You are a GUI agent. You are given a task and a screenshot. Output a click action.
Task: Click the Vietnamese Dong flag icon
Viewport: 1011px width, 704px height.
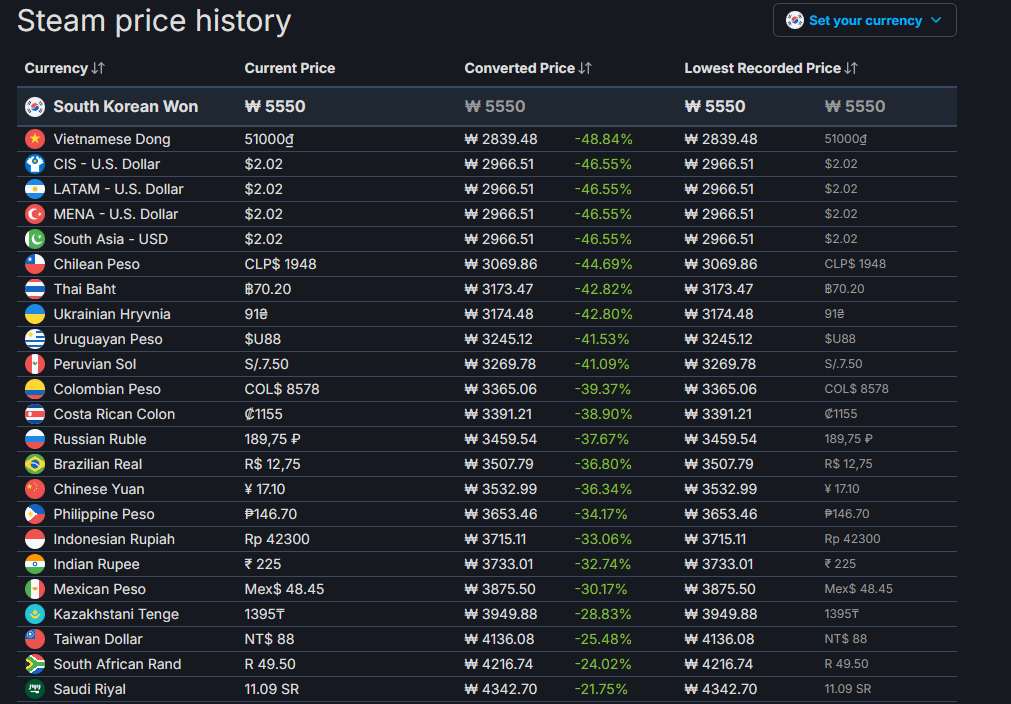pos(35,139)
